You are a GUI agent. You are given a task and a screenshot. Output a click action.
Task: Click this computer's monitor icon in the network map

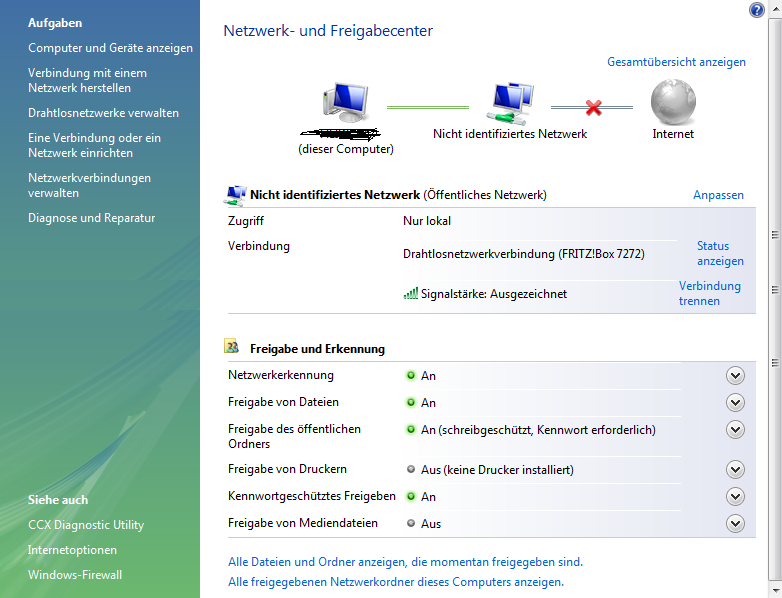[346, 102]
